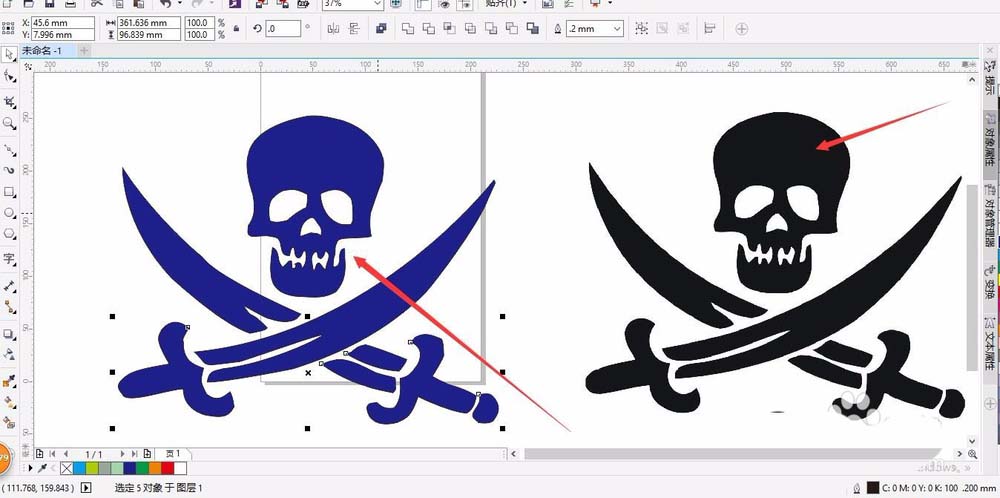Select the Freehand drawing tool
Screen dimensions: 1000x498
(10, 150)
